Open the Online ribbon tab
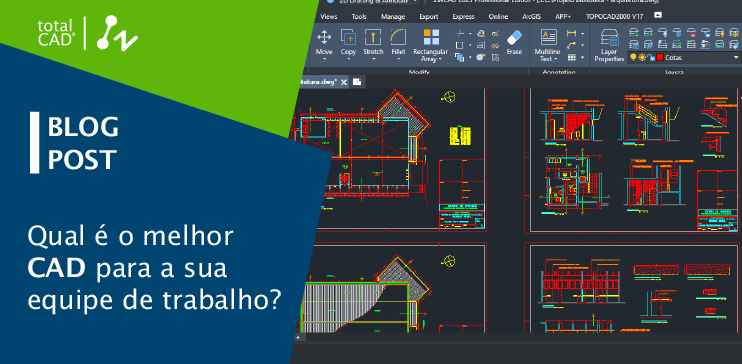This screenshot has height=364, width=742. [498, 17]
